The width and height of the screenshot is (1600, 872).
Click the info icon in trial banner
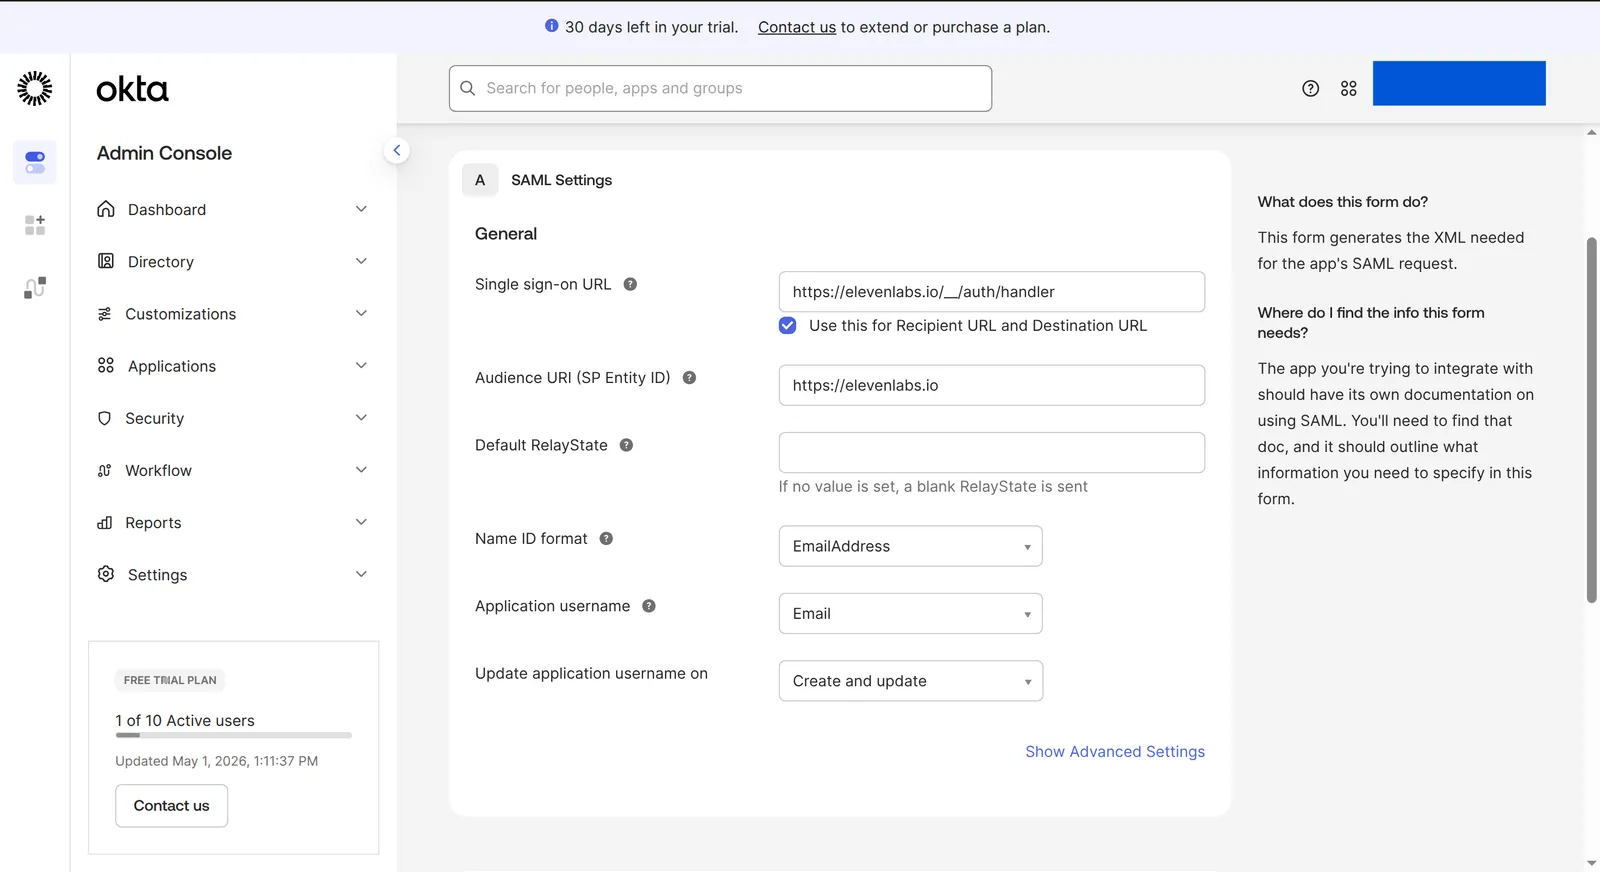(x=552, y=26)
